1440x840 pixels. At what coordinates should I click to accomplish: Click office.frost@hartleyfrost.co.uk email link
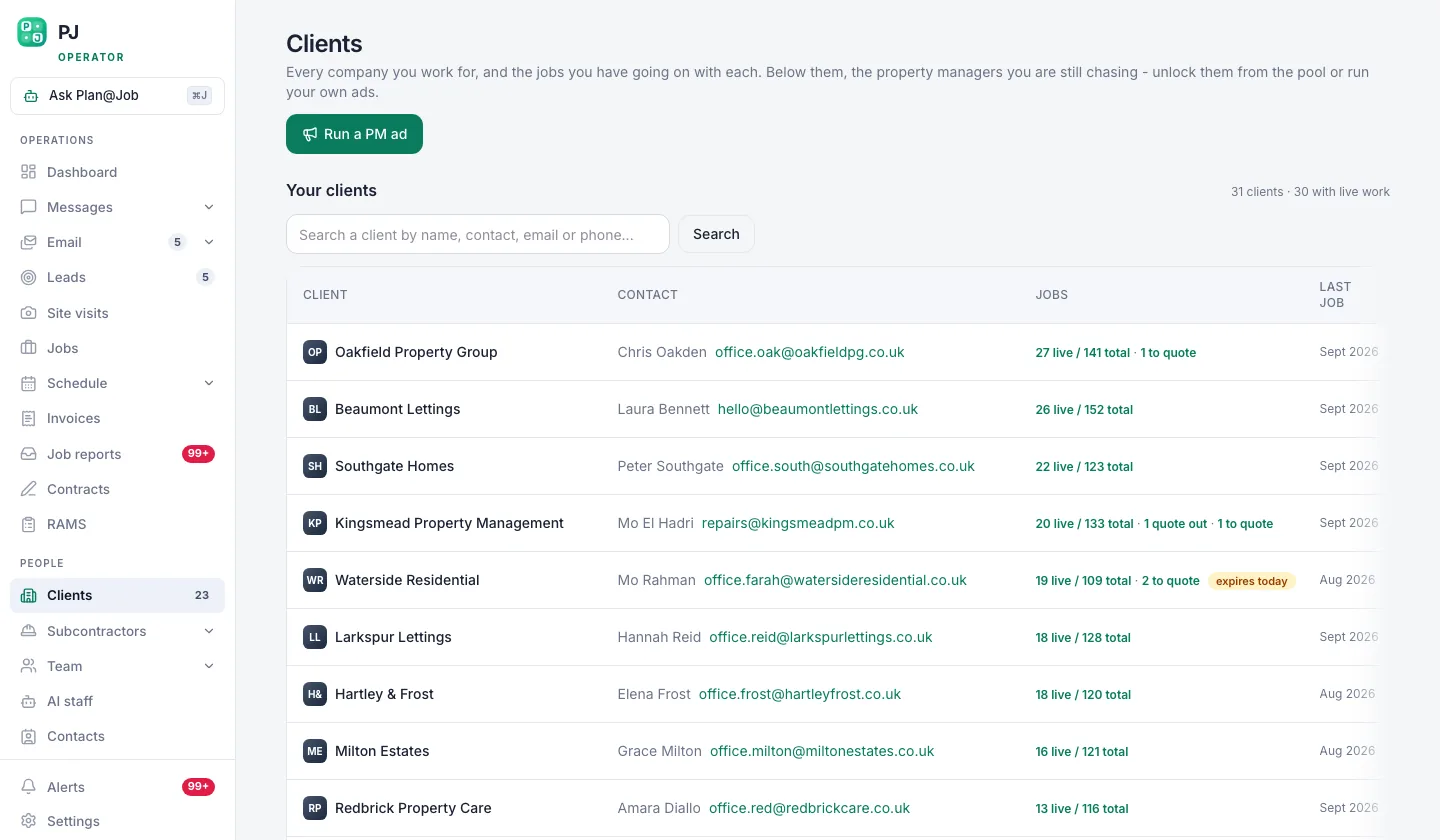(800, 694)
